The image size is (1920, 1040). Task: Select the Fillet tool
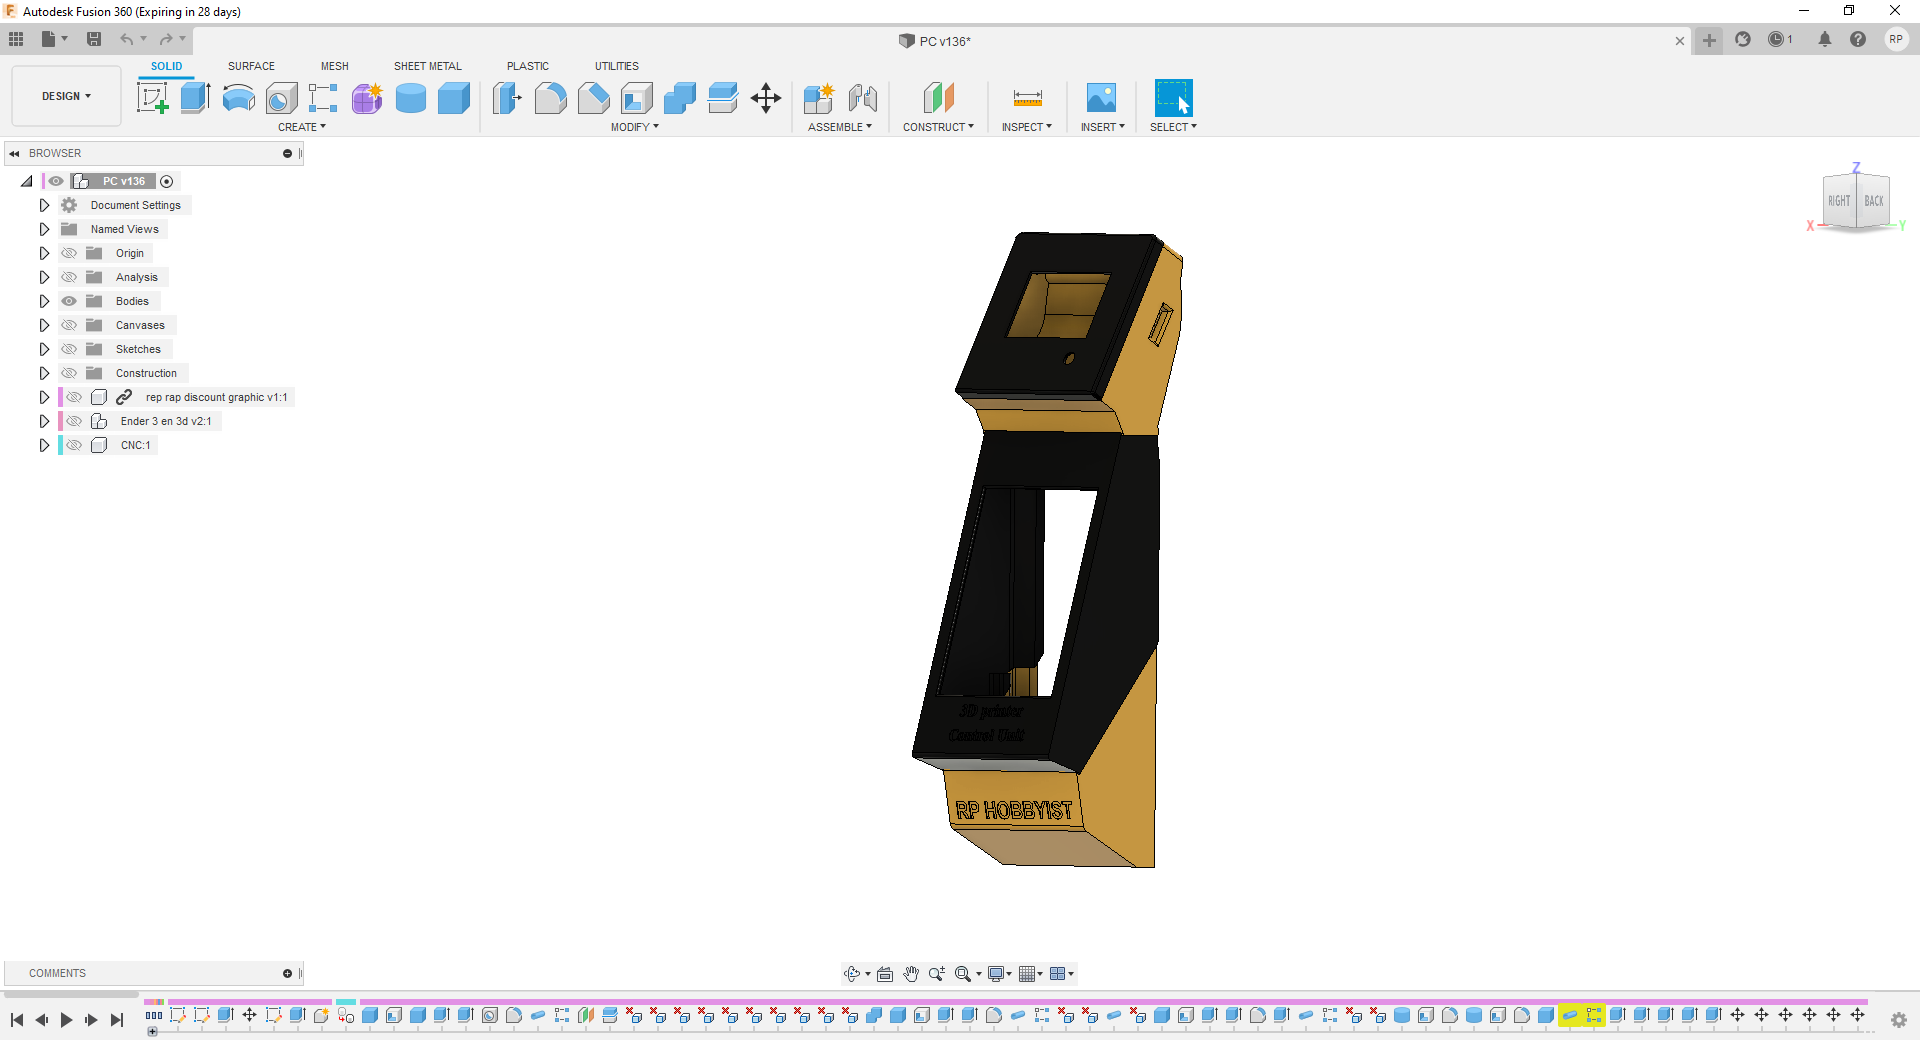550,98
